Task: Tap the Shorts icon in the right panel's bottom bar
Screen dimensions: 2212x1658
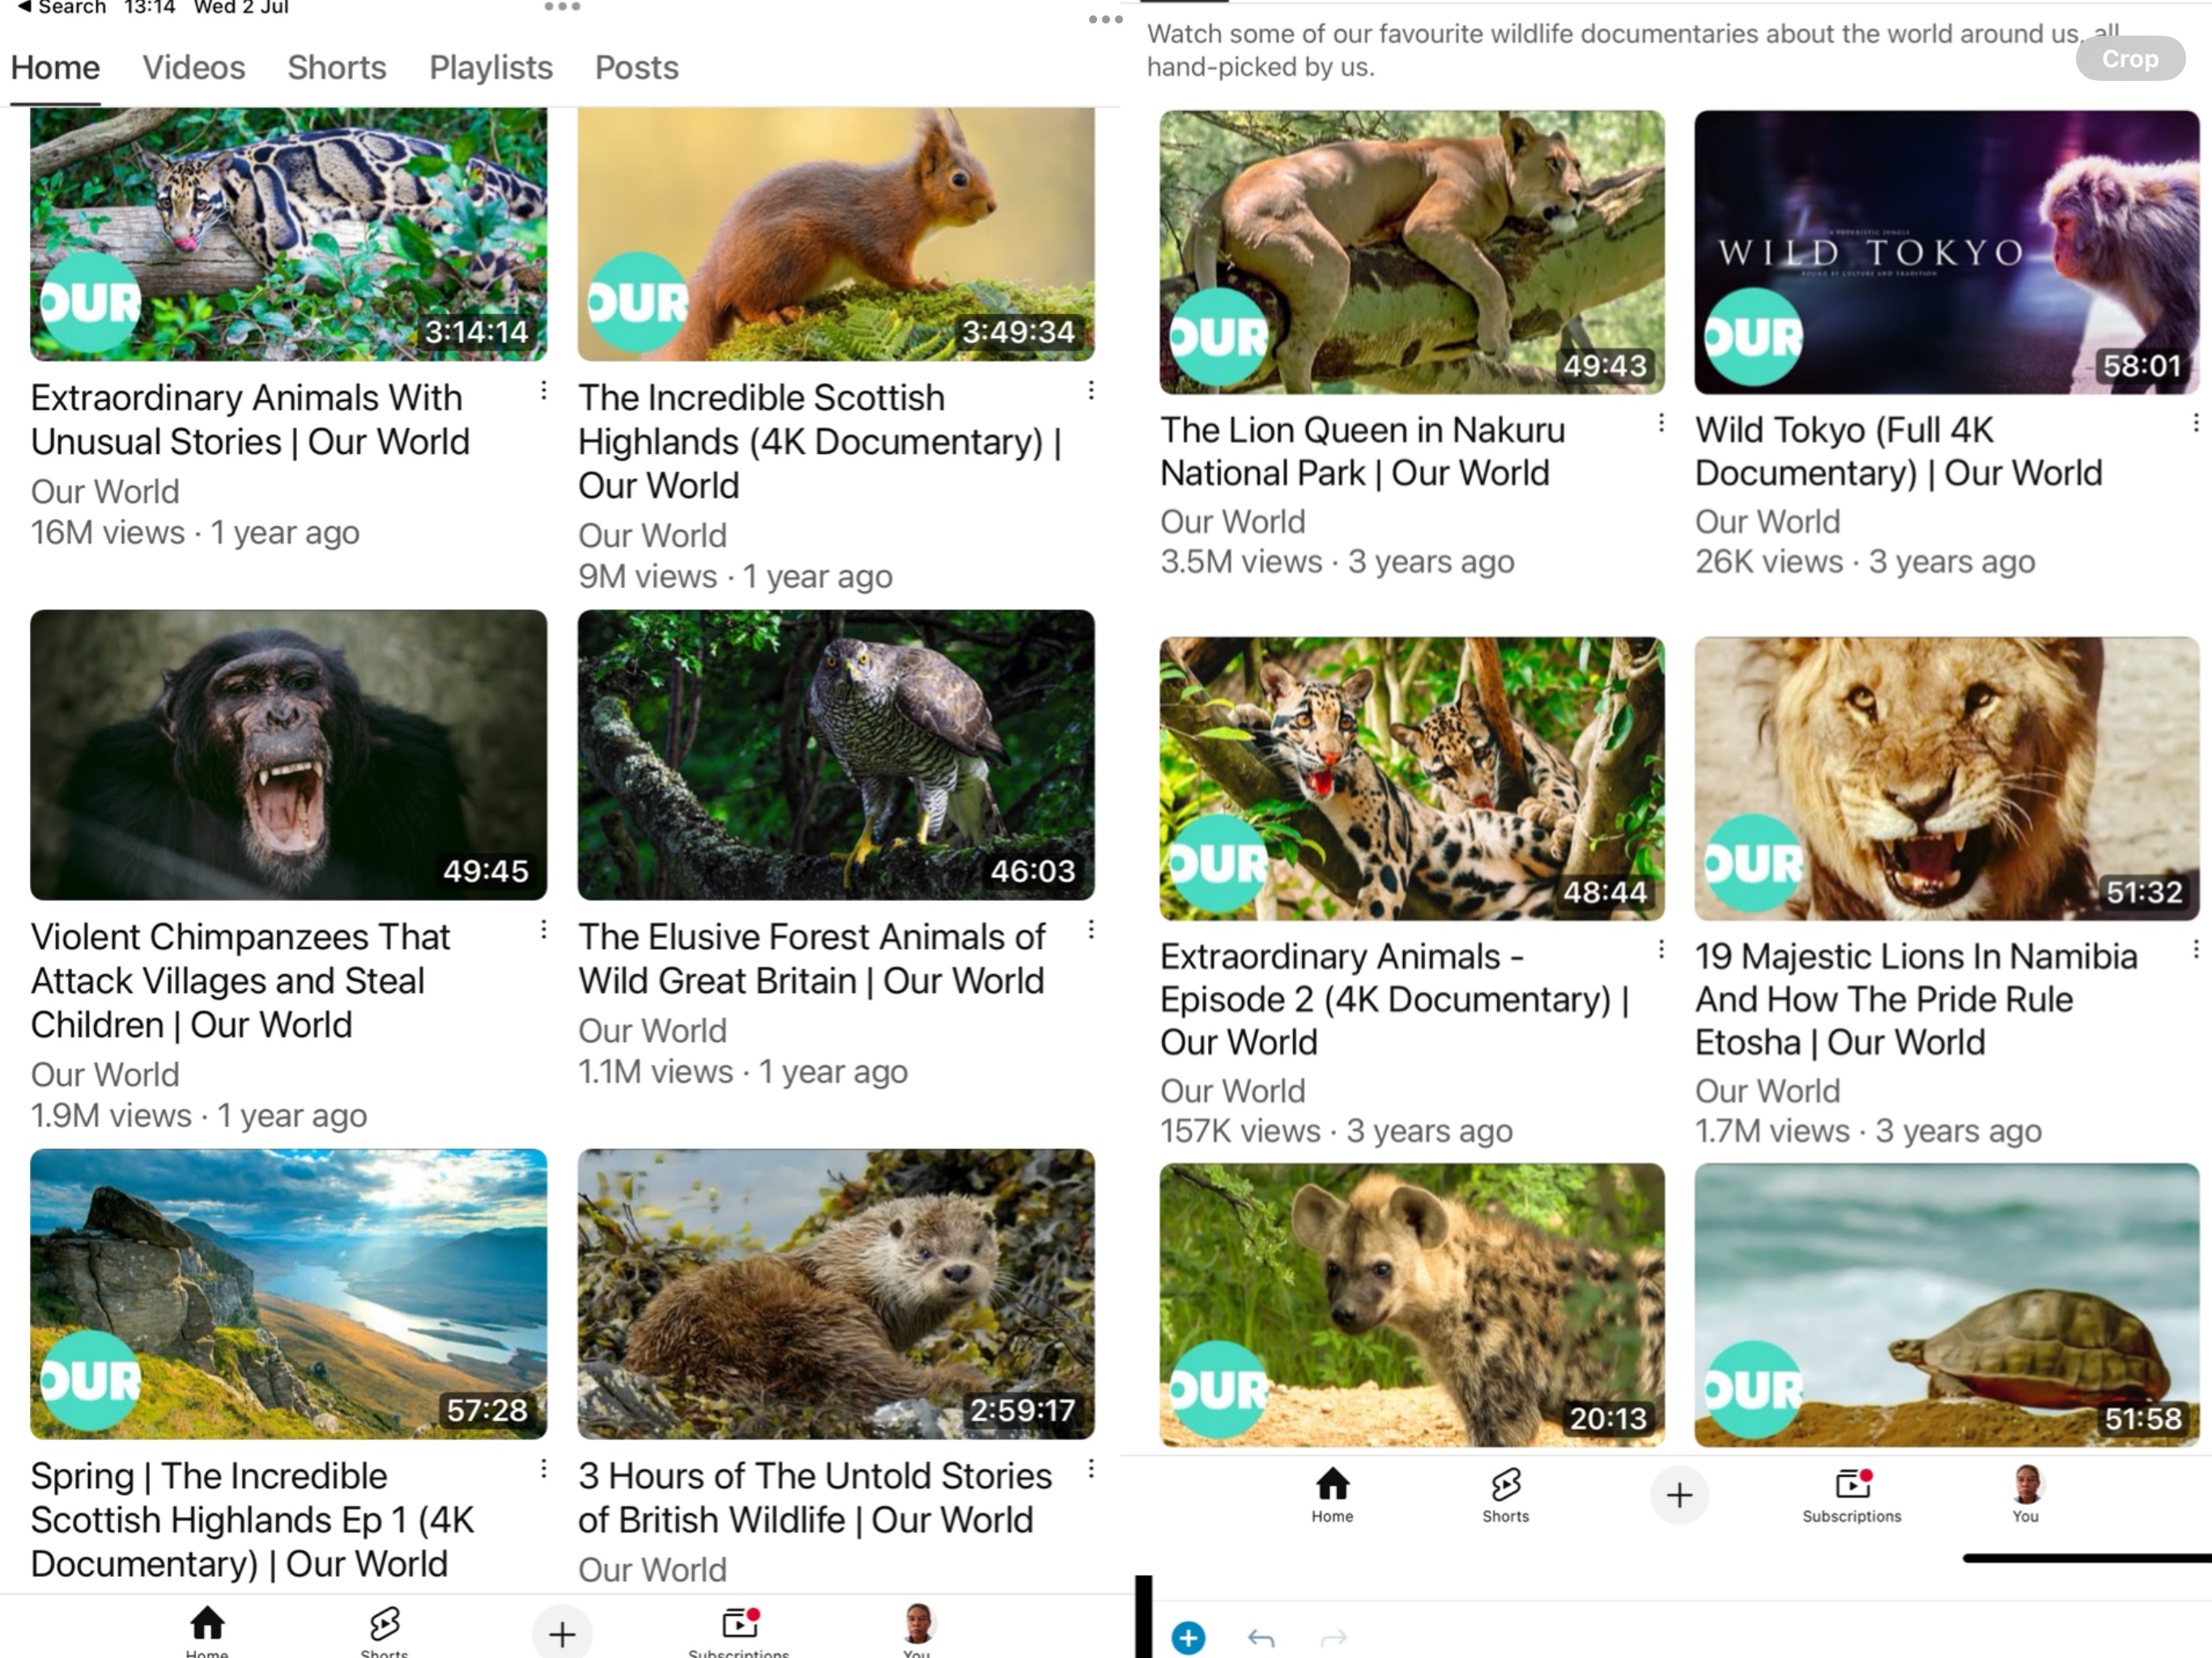Action: pyautogui.click(x=1505, y=1485)
